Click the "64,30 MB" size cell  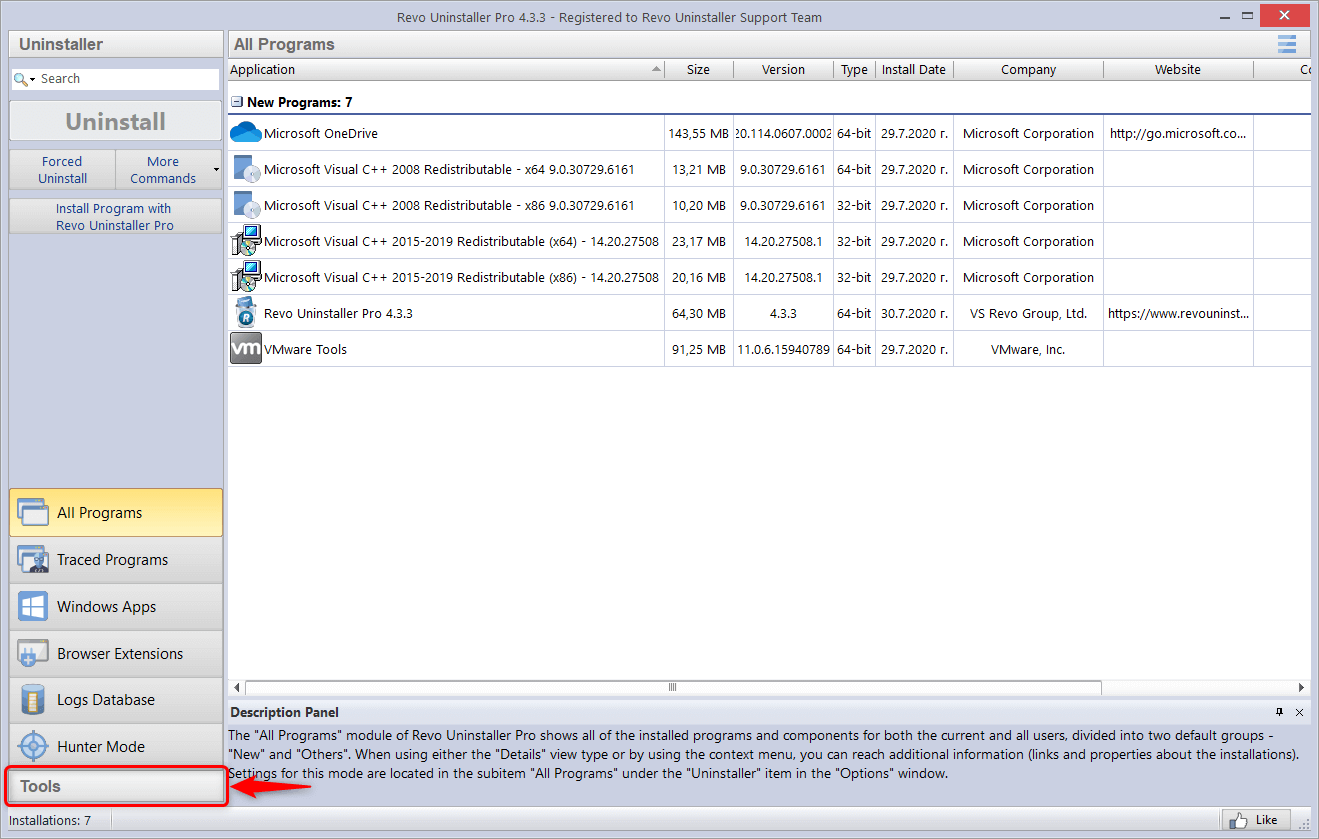point(698,313)
